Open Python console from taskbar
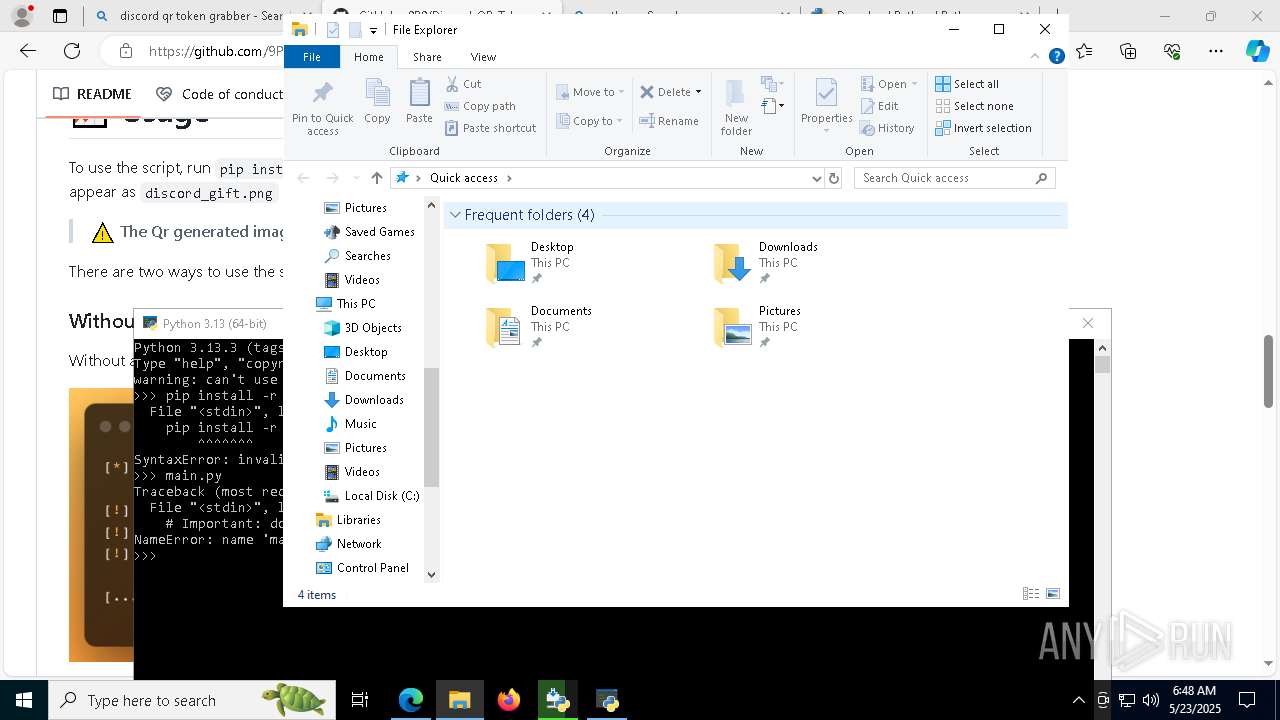 [607, 700]
